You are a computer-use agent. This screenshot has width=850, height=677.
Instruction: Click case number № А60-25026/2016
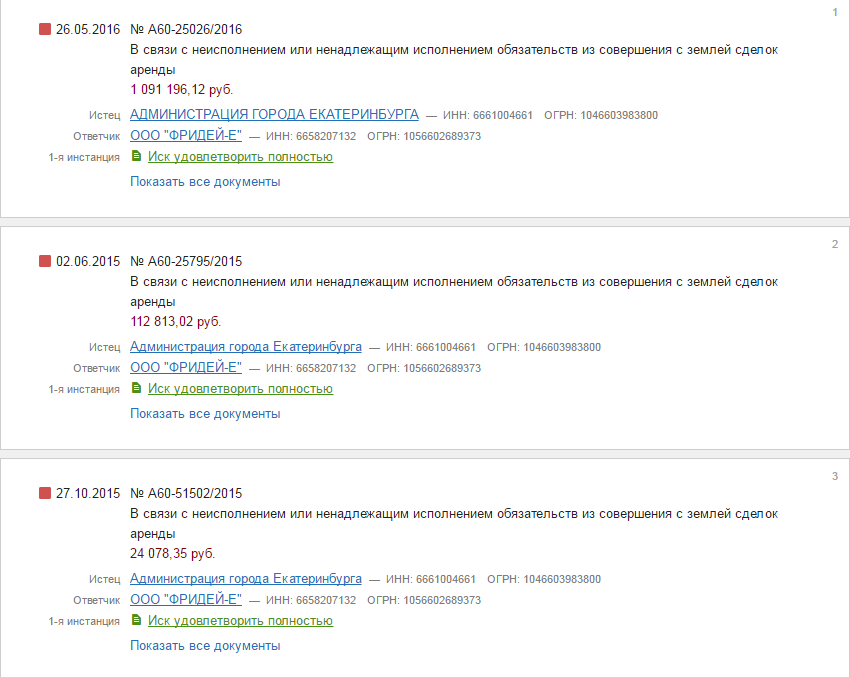(186, 29)
